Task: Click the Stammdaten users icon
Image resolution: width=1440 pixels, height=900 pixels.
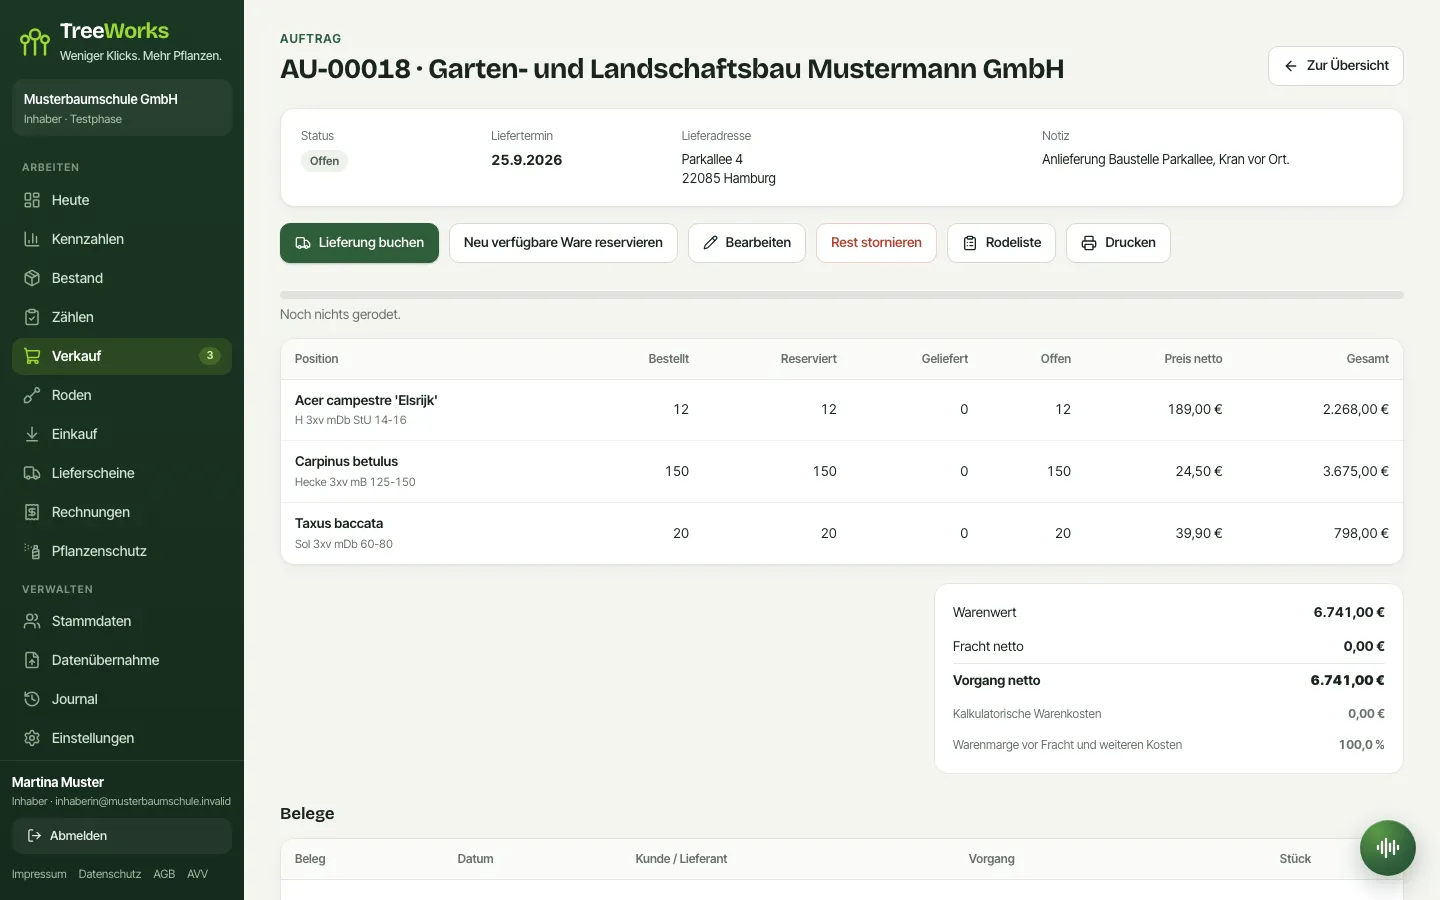Action: click(32, 621)
